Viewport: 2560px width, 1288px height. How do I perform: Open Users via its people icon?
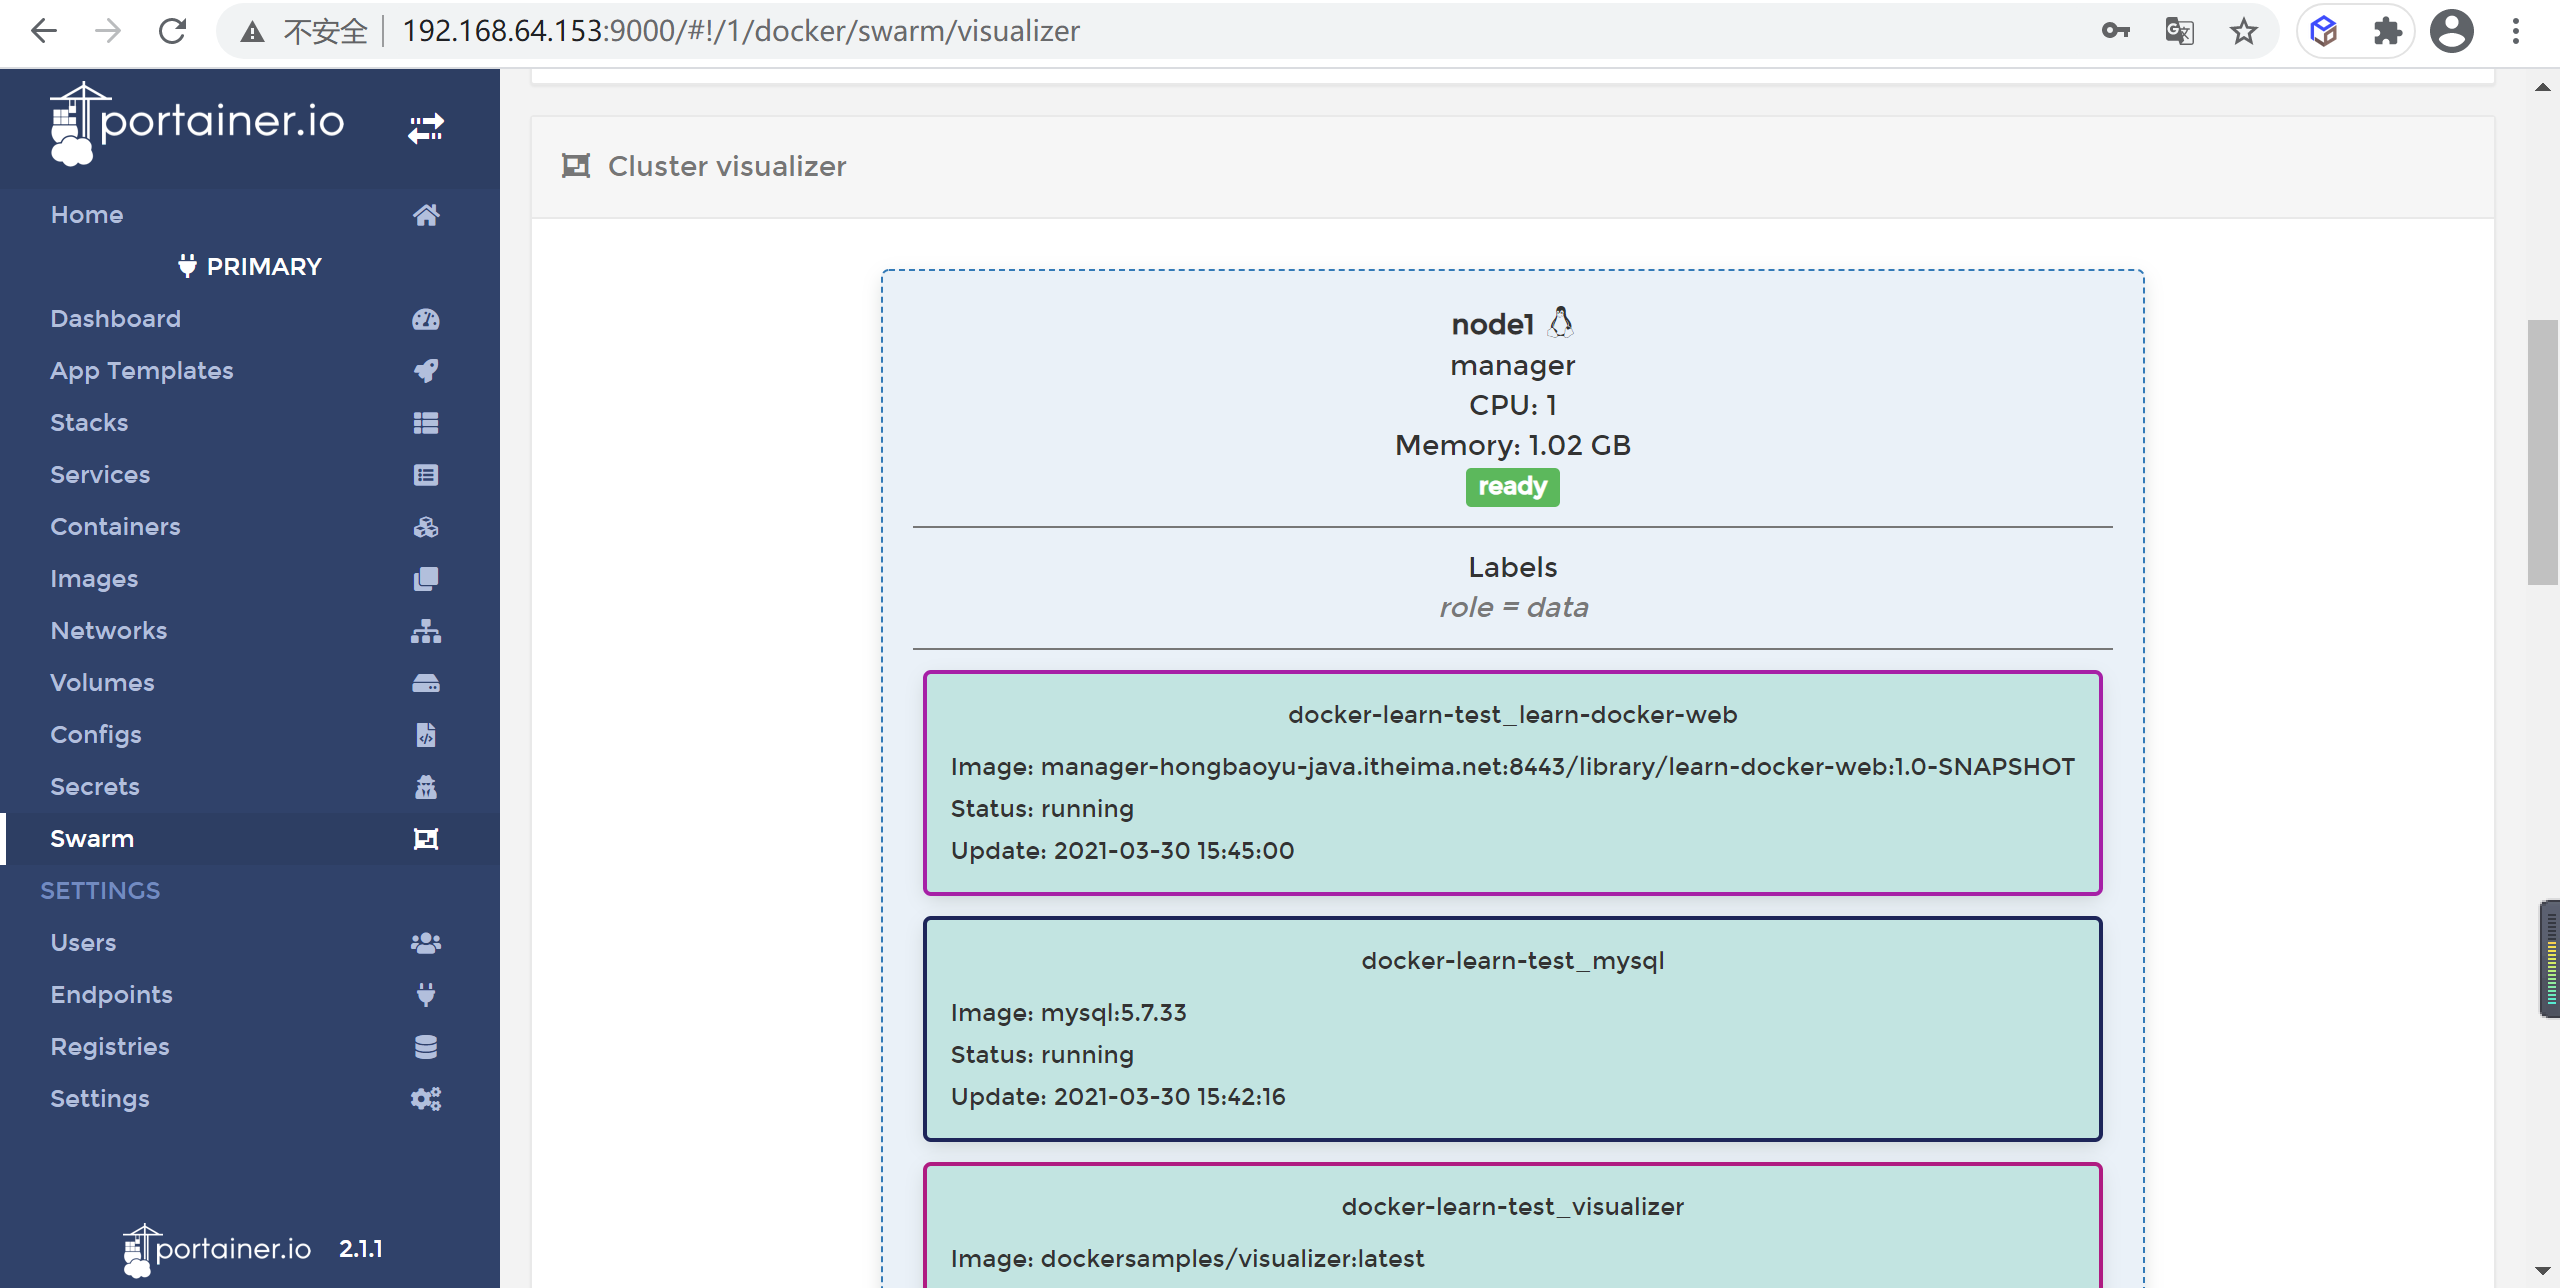point(427,942)
